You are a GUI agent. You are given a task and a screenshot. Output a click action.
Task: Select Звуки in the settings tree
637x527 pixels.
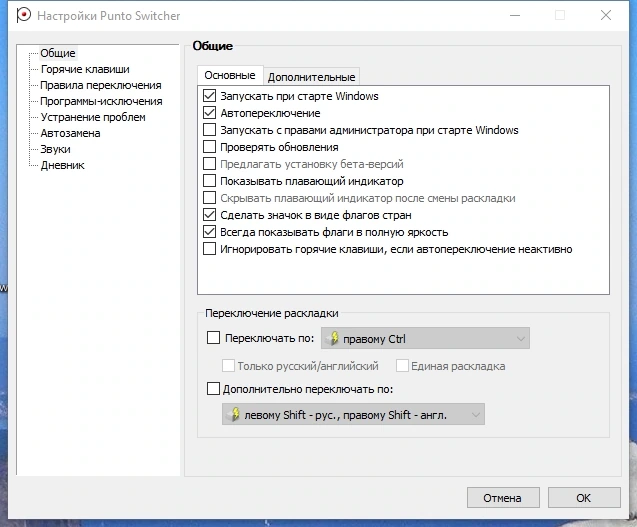(x=56, y=149)
